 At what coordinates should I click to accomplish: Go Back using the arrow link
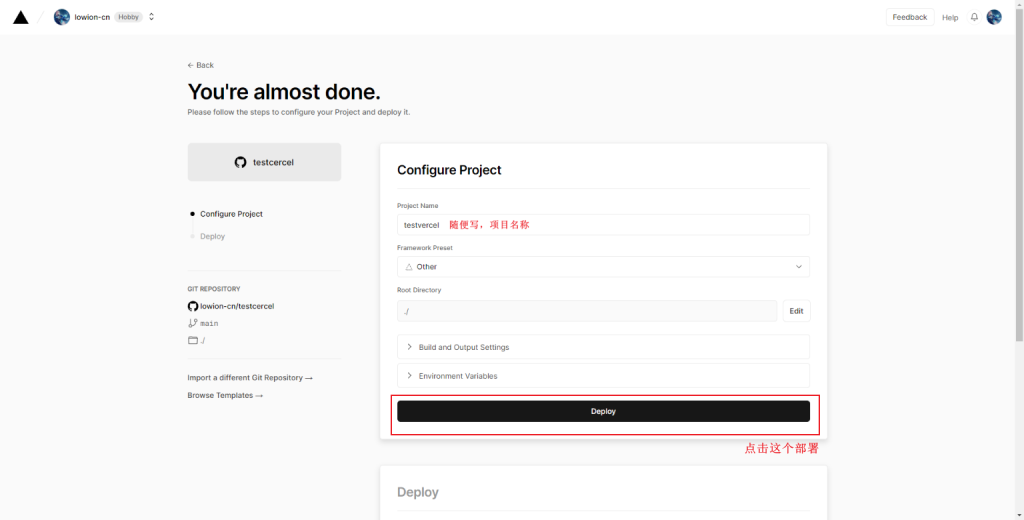[200, 65]
